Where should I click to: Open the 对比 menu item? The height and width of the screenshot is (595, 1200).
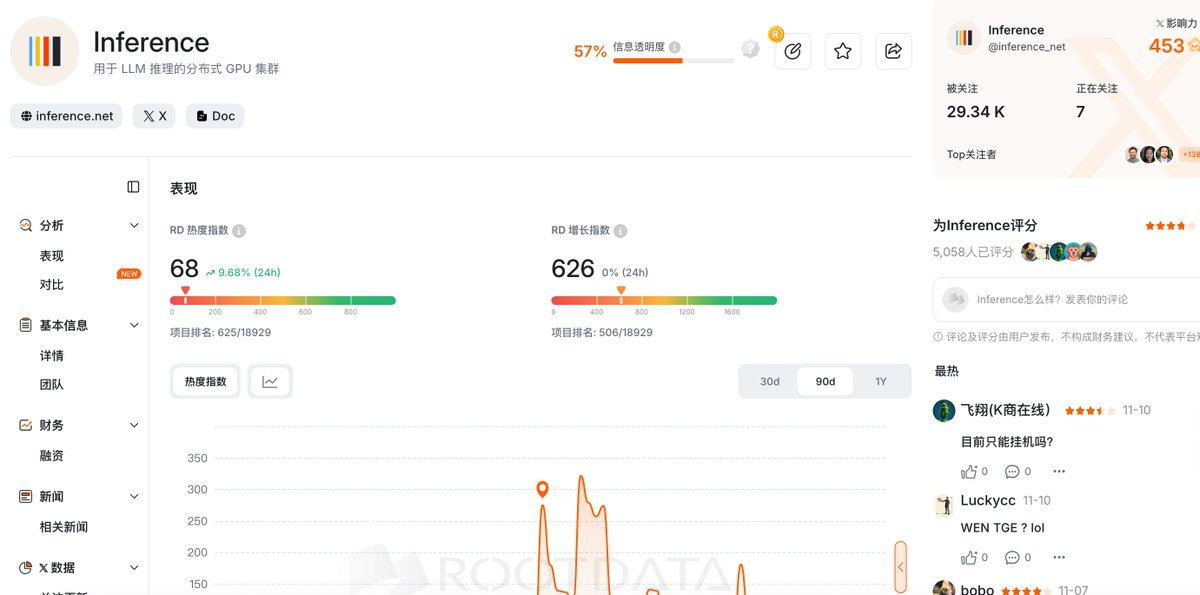[x=52, y=285]
